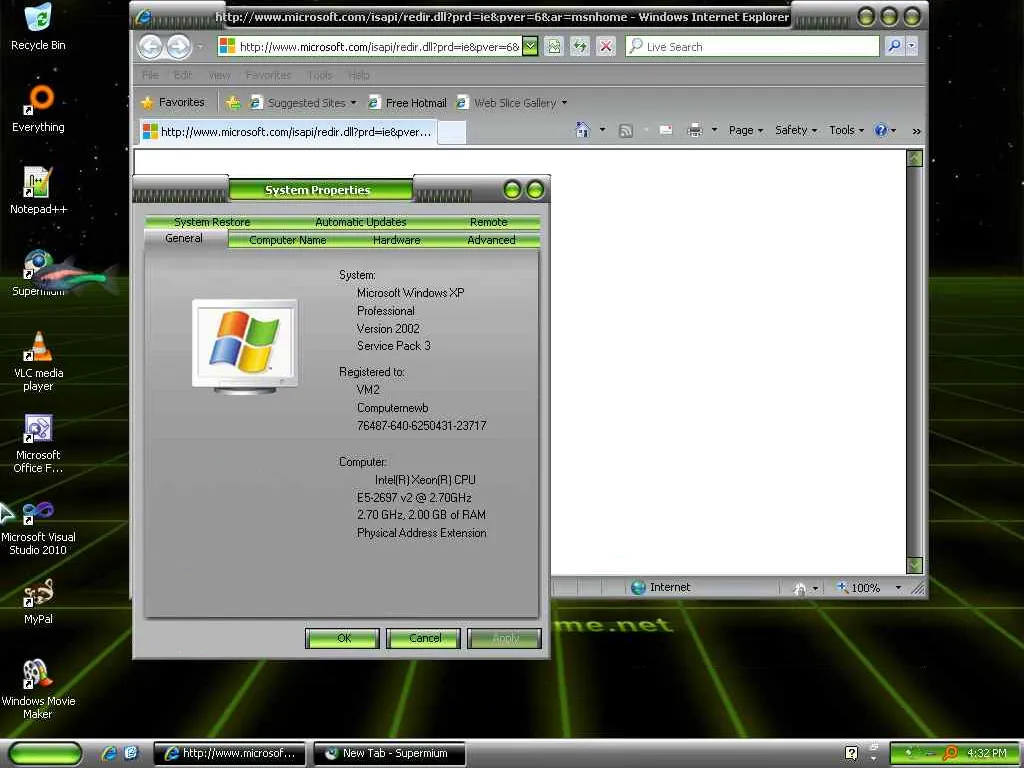This screenshot has height=768, width=1024.
Task: Launch Windows Movie Maker from the desktop
Action: 38,690
